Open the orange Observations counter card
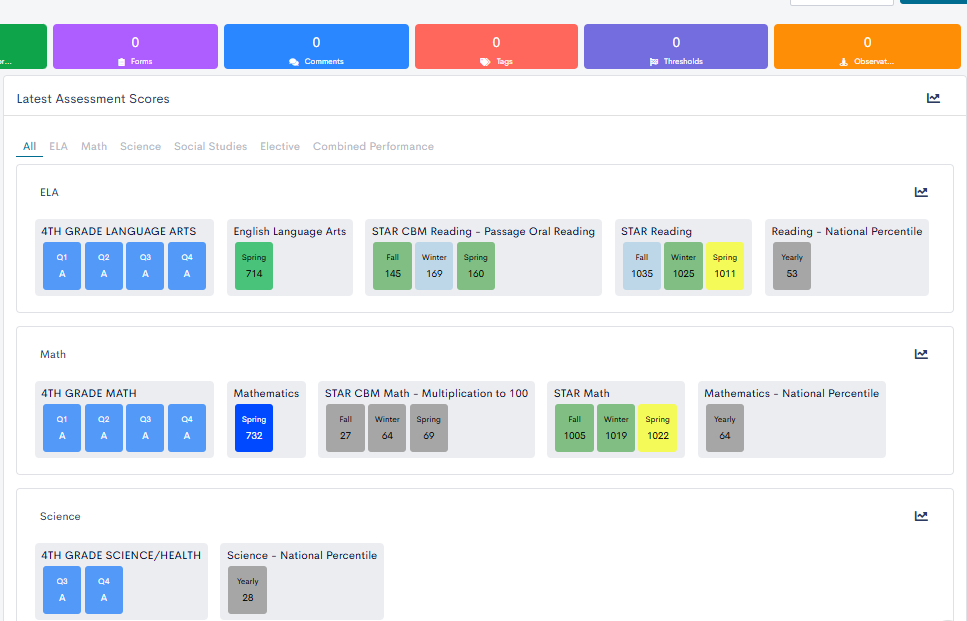Image resolution: width=967 pixels, height=621 pixels. tap(867, 46)
